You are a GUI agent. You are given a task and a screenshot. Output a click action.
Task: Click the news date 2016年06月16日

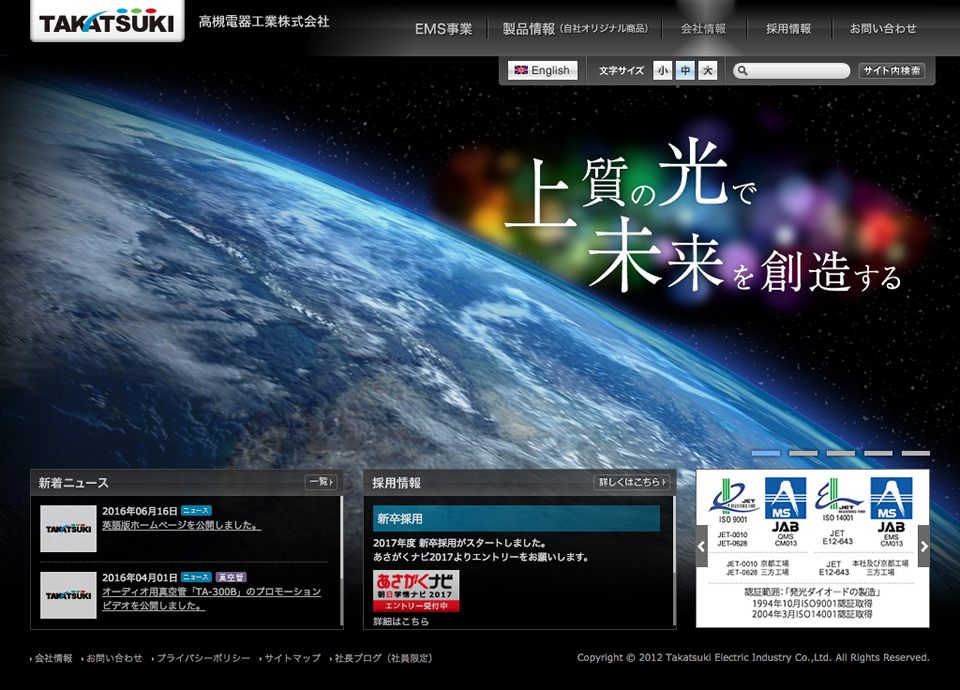pos(140,511)
